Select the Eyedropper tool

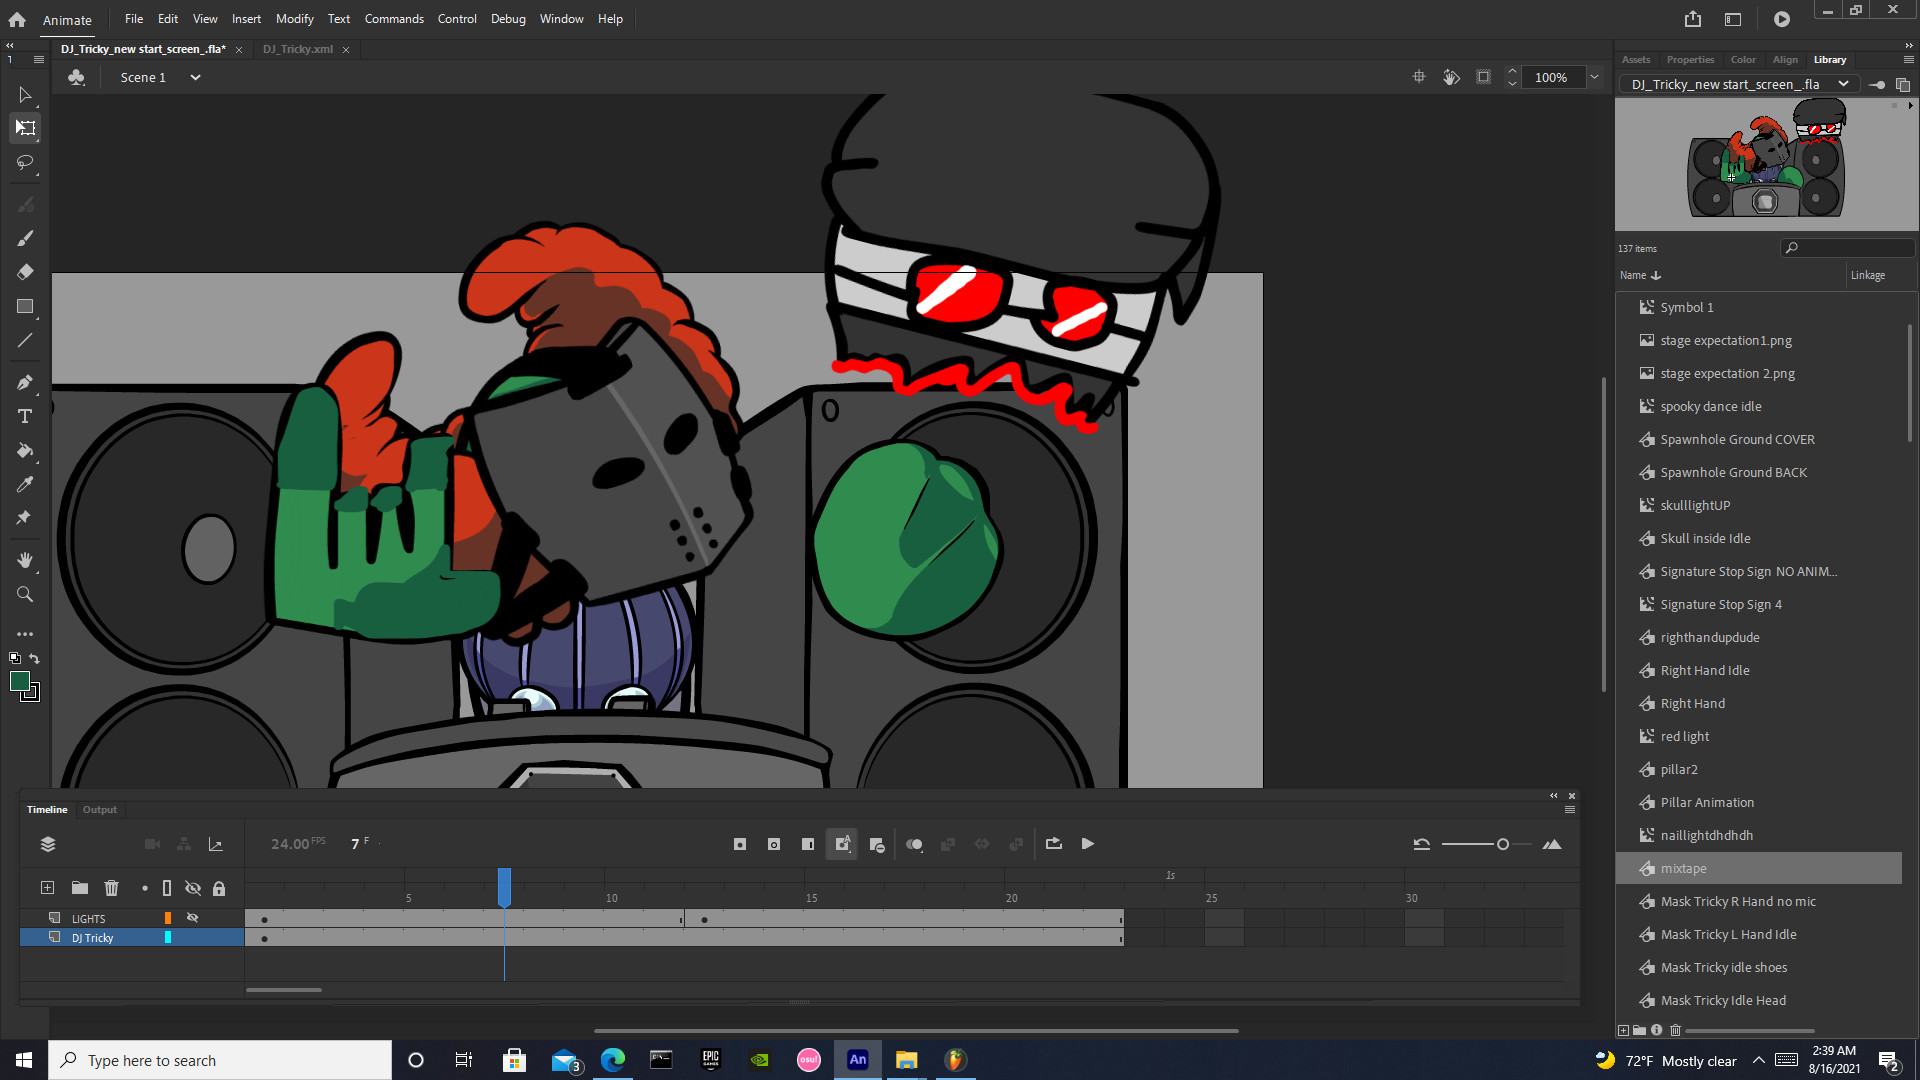tap(25, 485)
